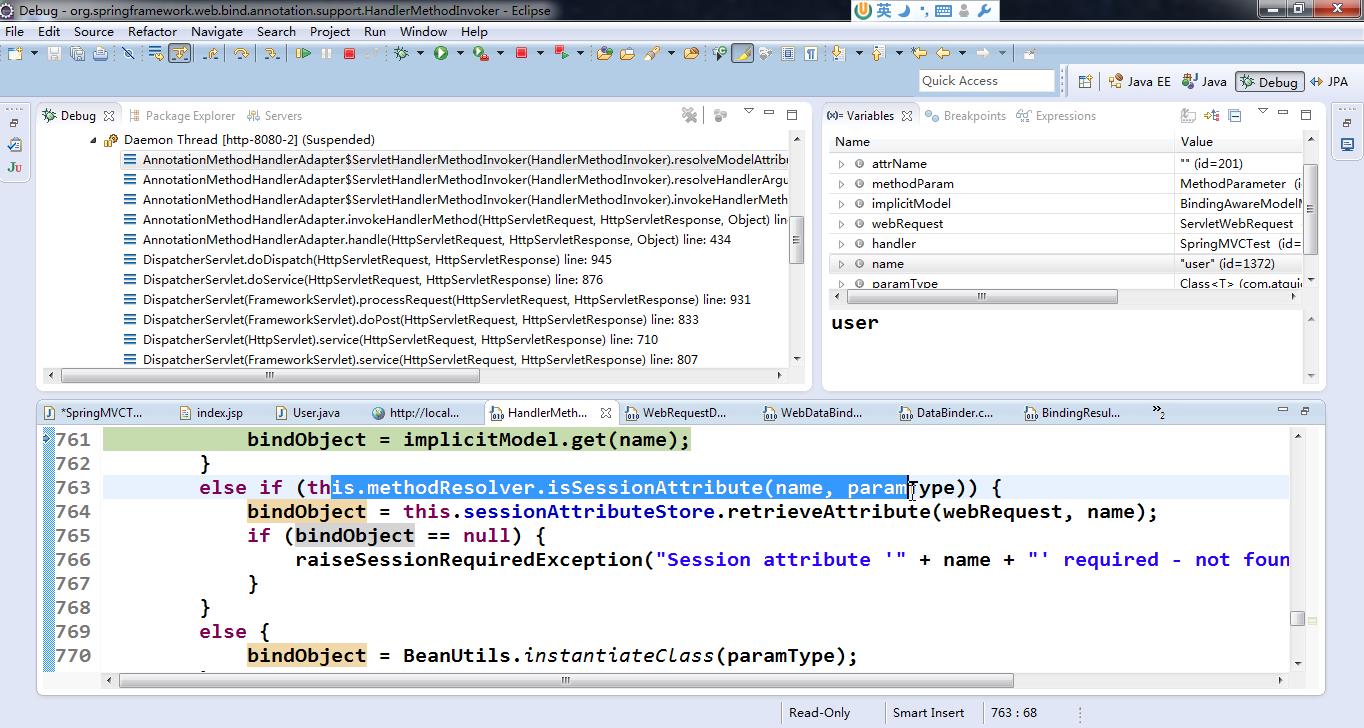Click the IME wrench settings icon
Screen dimensions: 1364x728
click(x=984, y=11)
